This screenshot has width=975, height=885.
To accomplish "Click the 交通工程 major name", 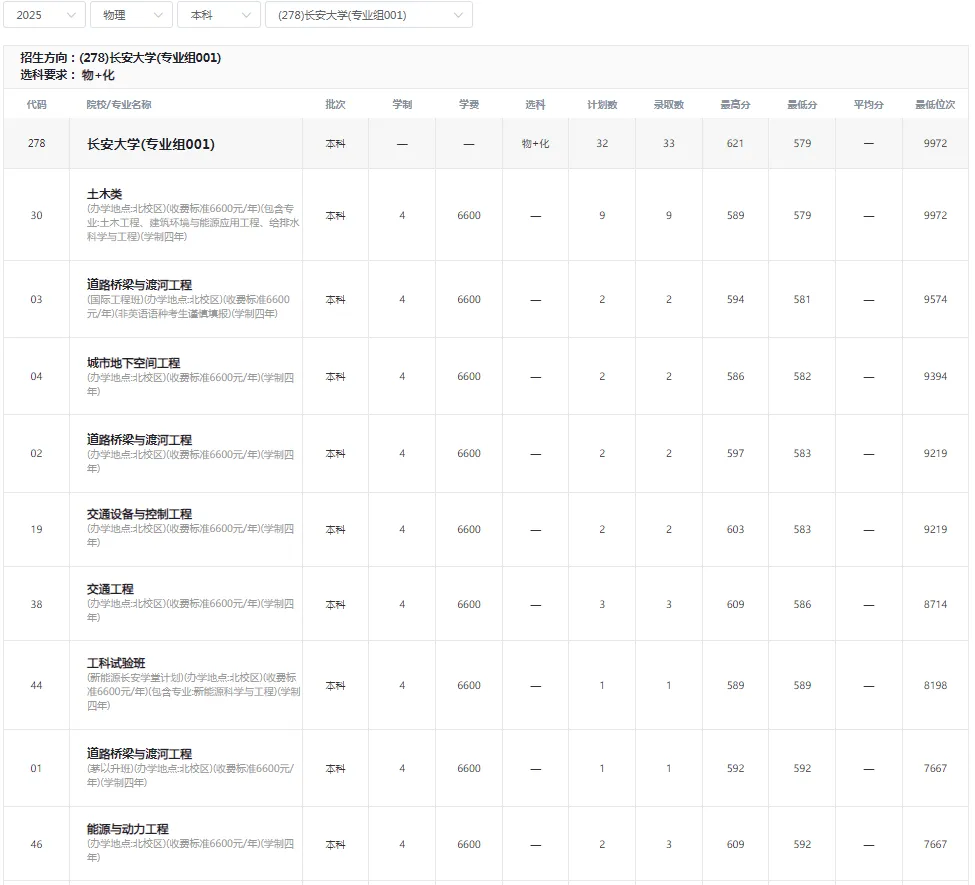I will coord(110,588).
